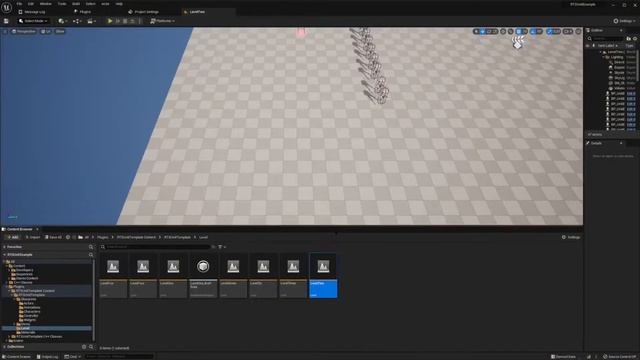Open the Platforms dropdown
Viewport: 640px width, 360px height.
coord(162,21)
